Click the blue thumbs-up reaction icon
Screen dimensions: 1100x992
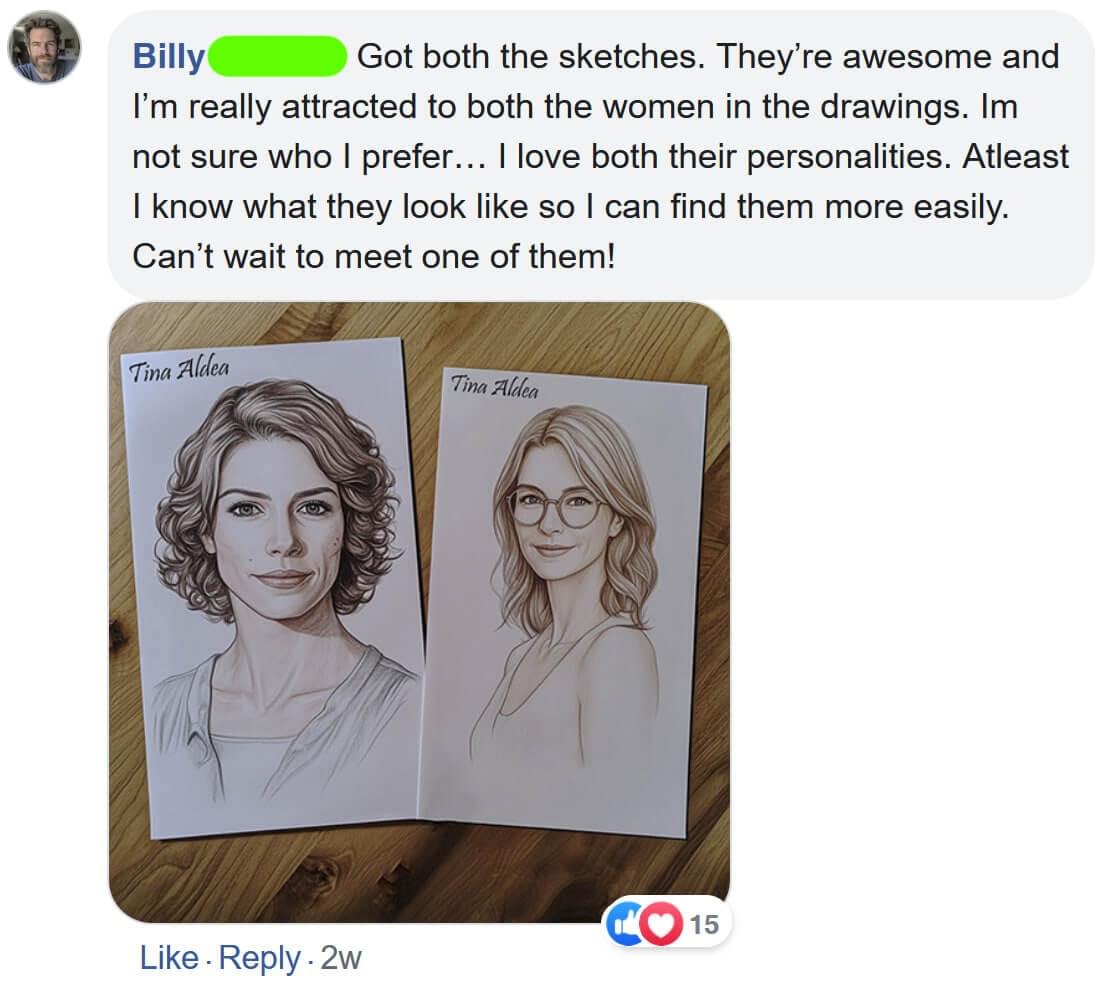click(x=624, y=924)
